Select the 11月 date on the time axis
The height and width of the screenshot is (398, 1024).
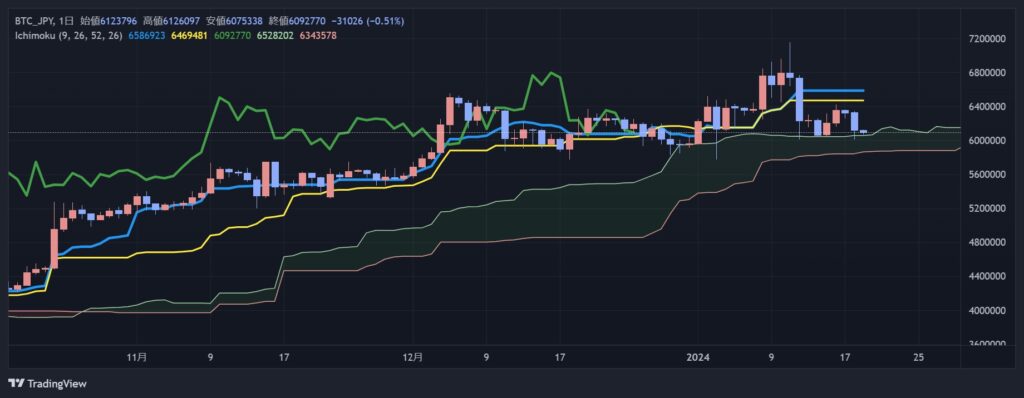(x=136, y=357)
